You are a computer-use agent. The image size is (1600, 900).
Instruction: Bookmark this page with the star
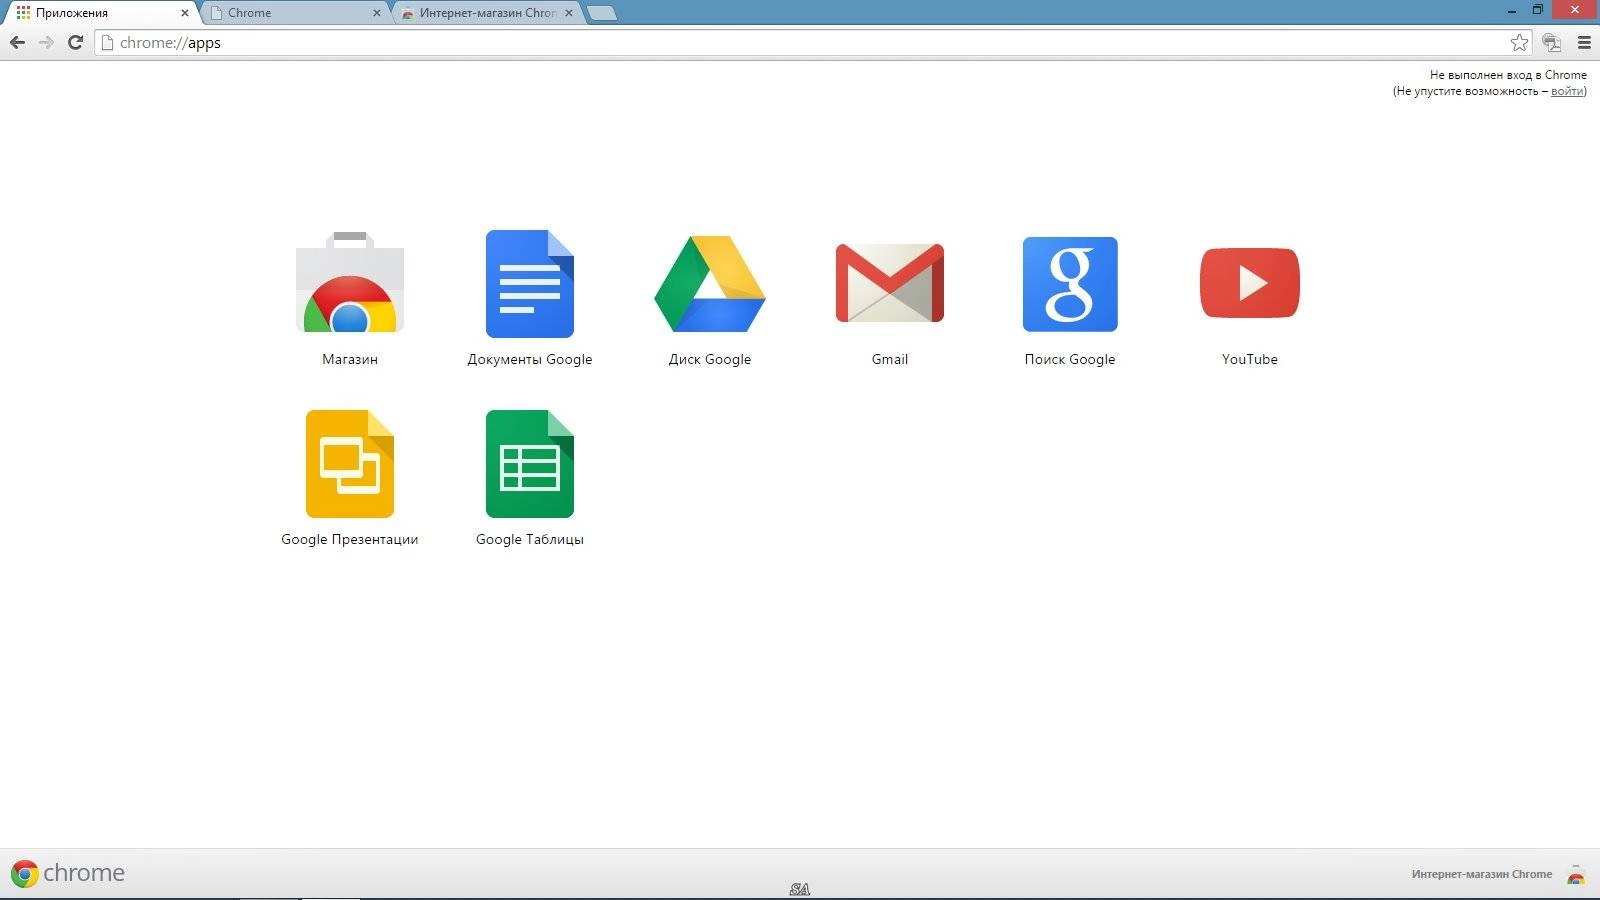point(1519,42)
